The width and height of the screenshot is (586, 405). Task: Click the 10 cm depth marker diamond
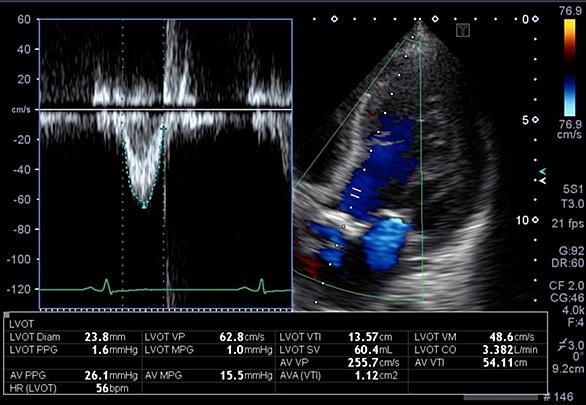point(536,220)
